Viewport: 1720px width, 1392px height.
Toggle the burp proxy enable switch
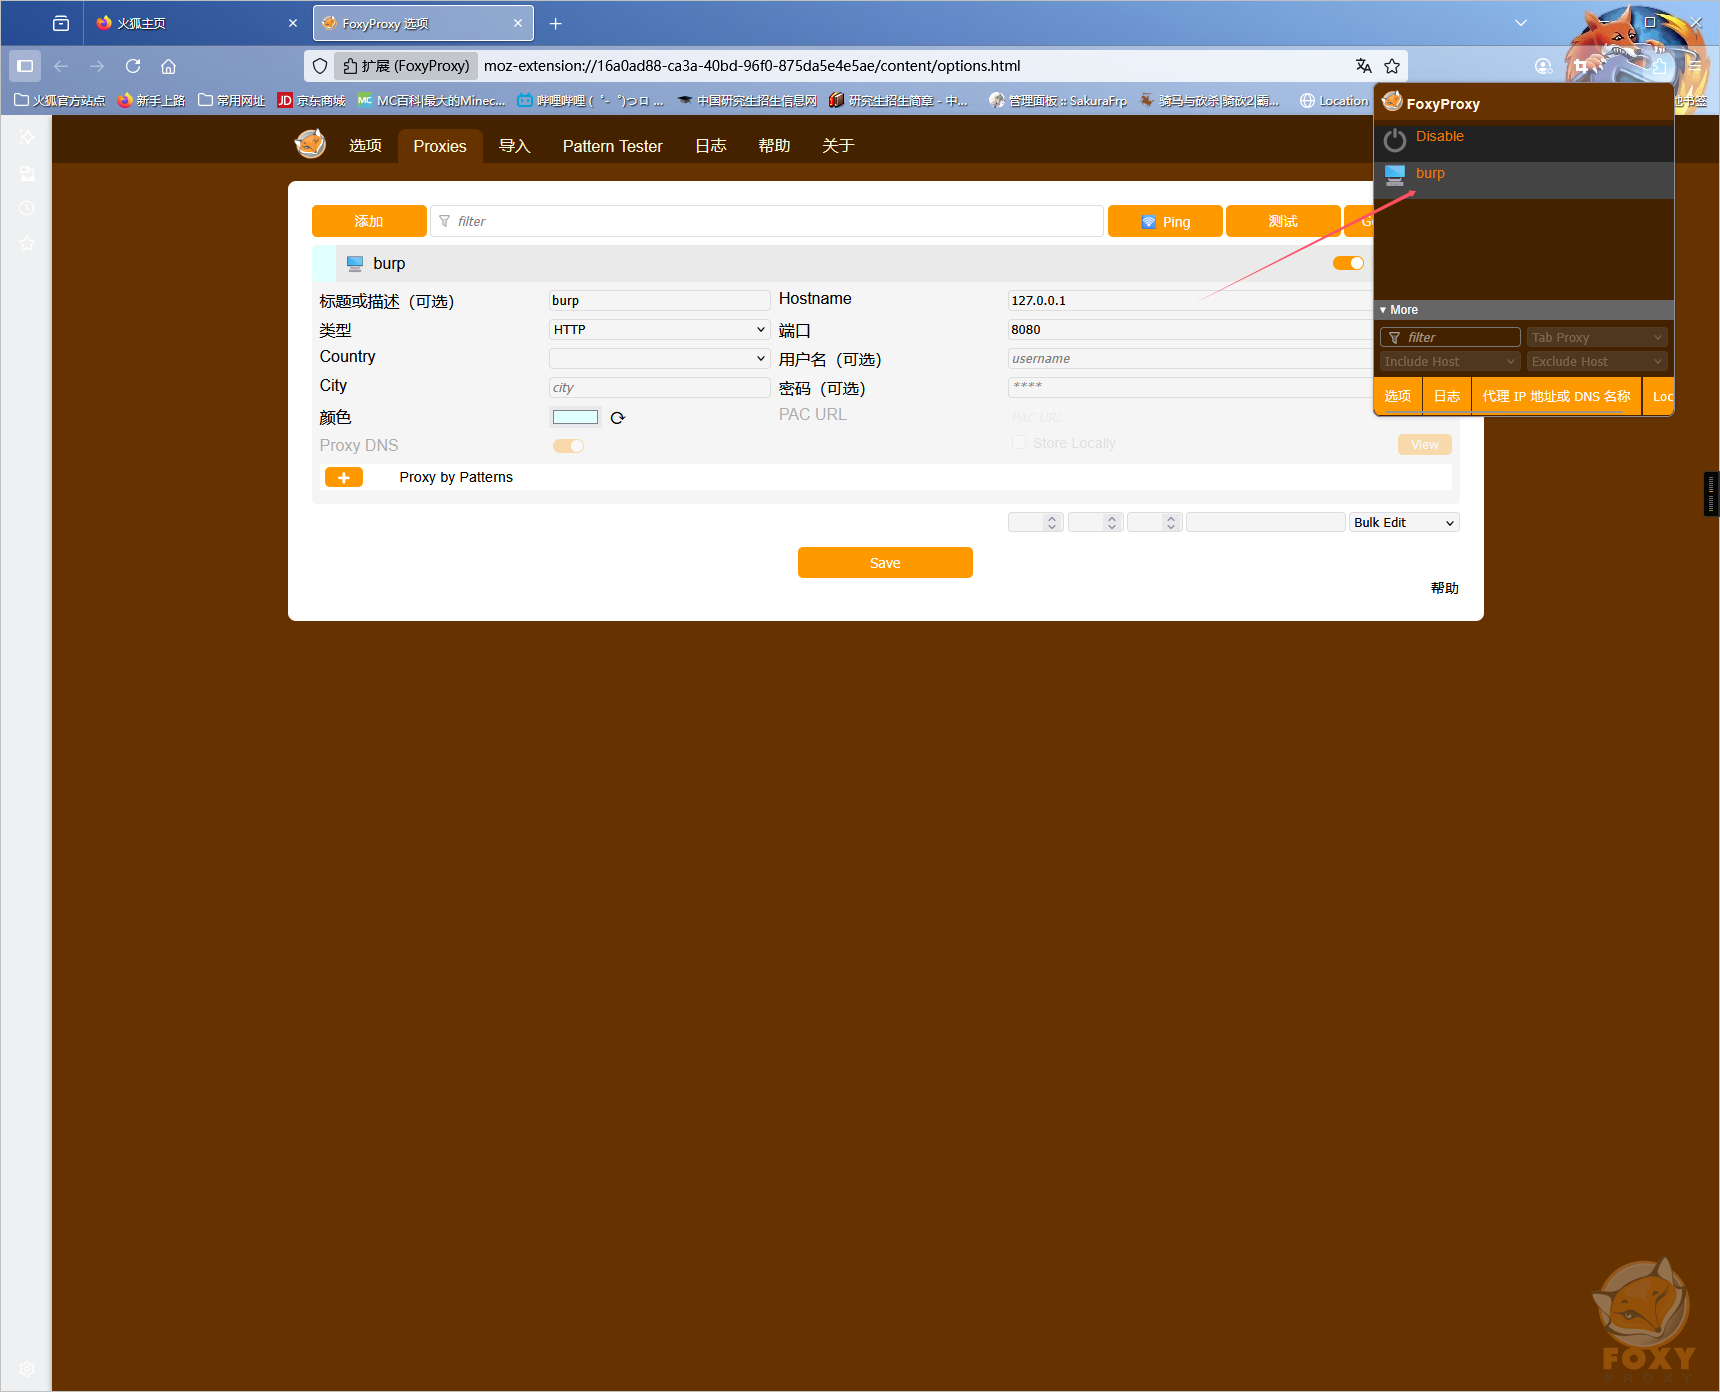[1348, 263]
